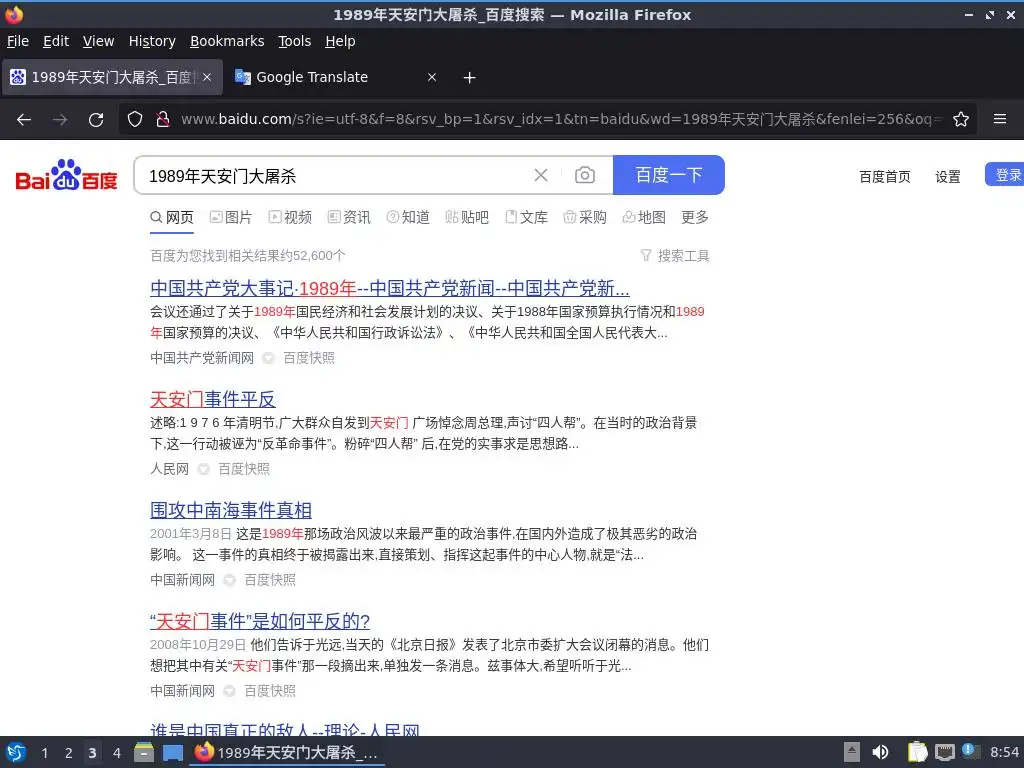Click the Firefox taskbar window button
The width and height of the screenshot is (1024, 768).
287,752
